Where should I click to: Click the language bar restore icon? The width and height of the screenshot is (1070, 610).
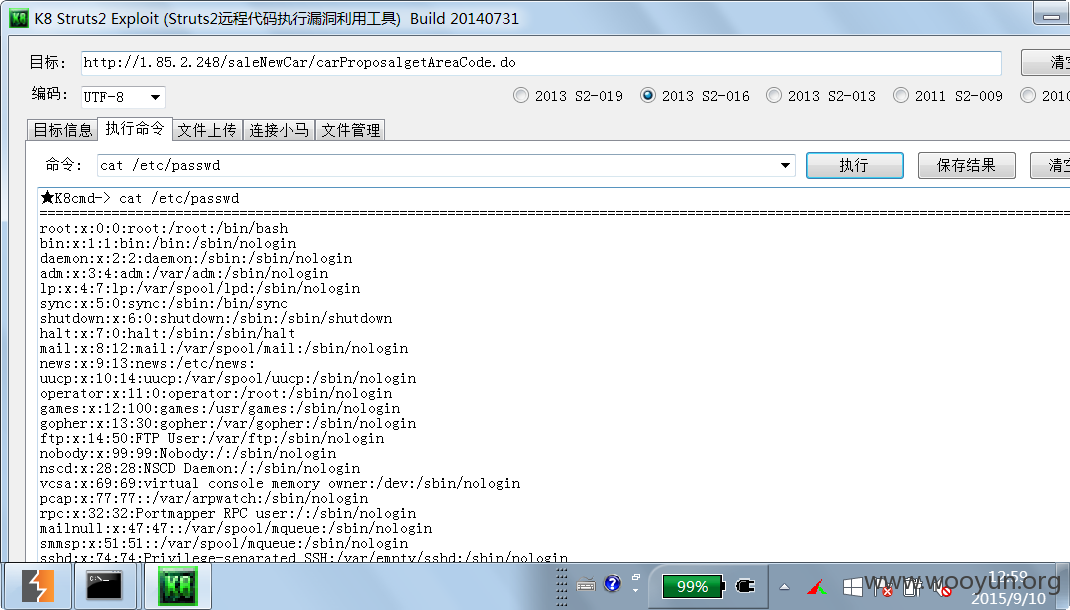636,577
